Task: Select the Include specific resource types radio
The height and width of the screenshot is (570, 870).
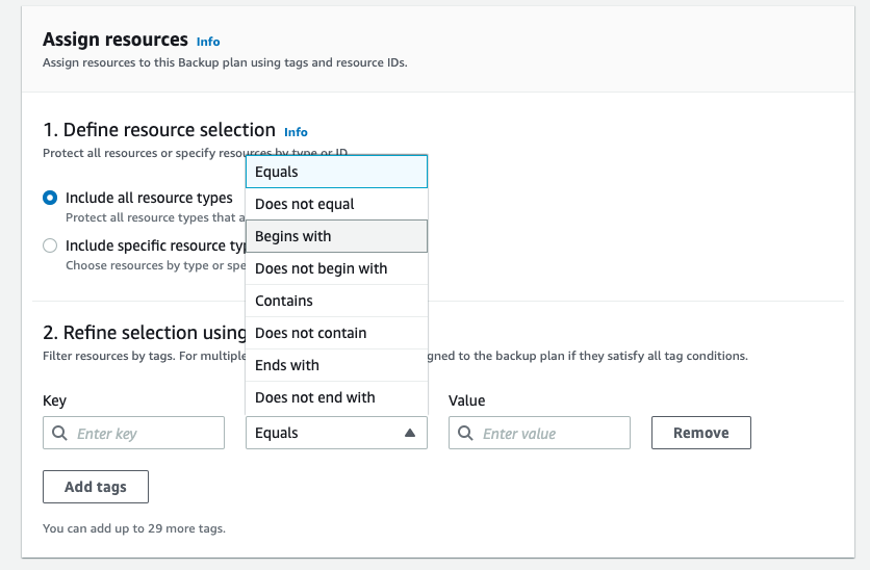Action: pyautogui.click(x=50, y=246)
